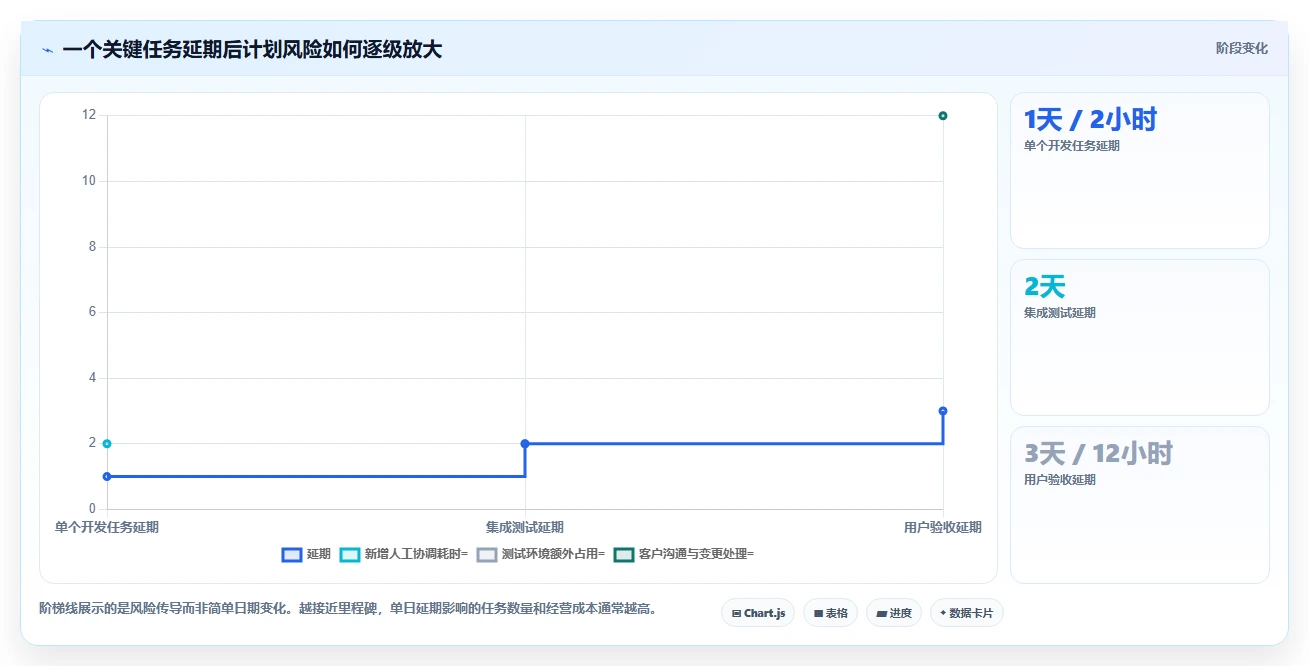The height and width of the screenshot is (666, 1309).
Task: Click the 数据卡片 pill button
Action: click(x=966, y=613)
